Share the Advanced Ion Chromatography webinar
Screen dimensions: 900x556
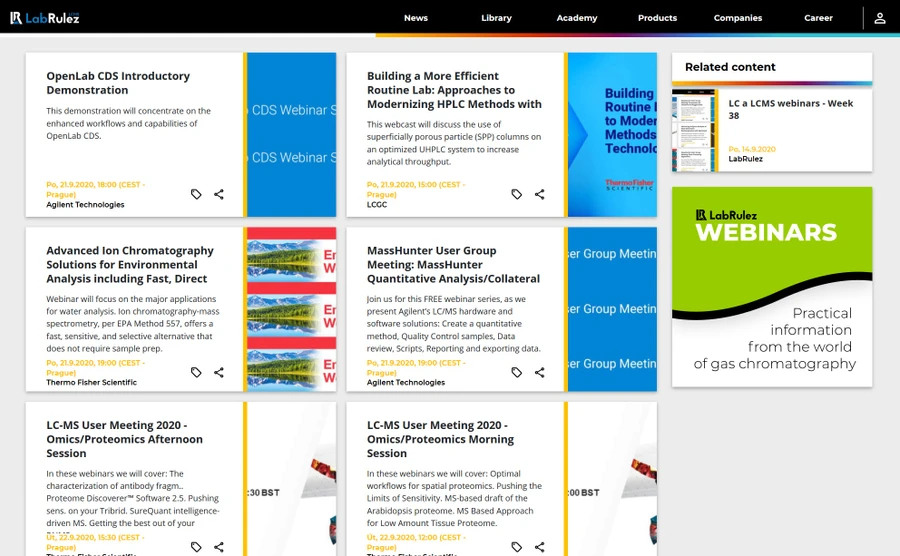click(219, 372)
